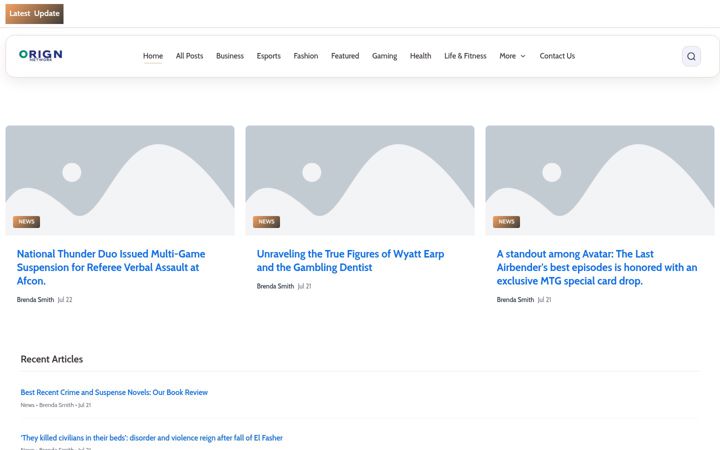Click the News • Brenda Smith • Jul 21 line under the crime novels review
Screen dimensions: 720x450
pyautogui.click(x=56, y=405)
